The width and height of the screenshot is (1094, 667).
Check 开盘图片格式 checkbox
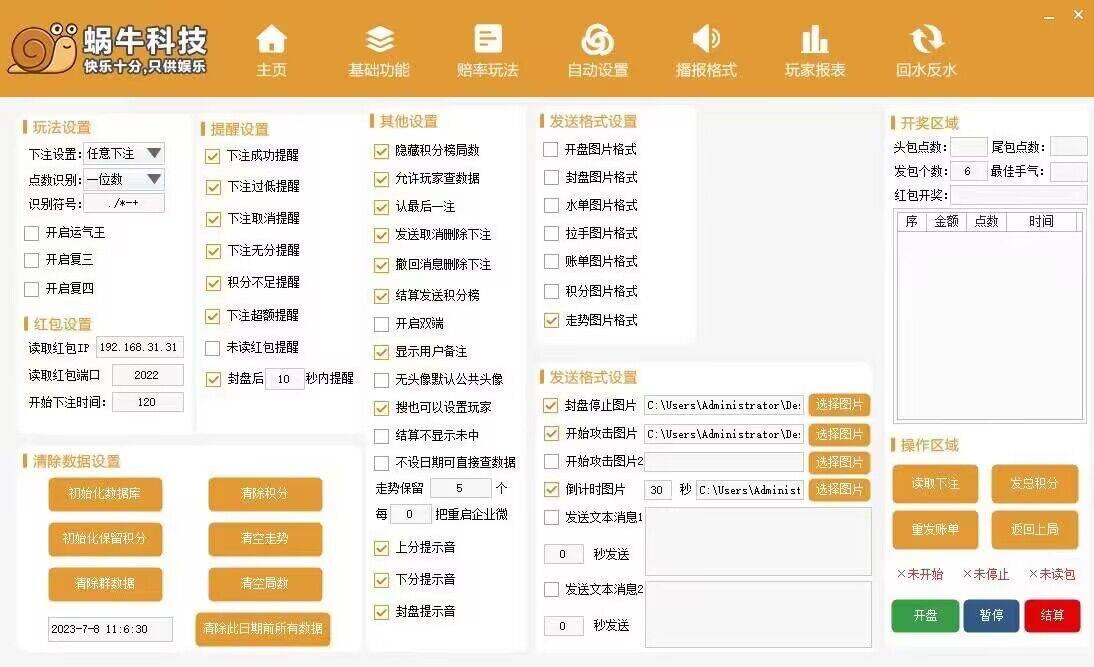pyautogui.click(x=550, y=149)
